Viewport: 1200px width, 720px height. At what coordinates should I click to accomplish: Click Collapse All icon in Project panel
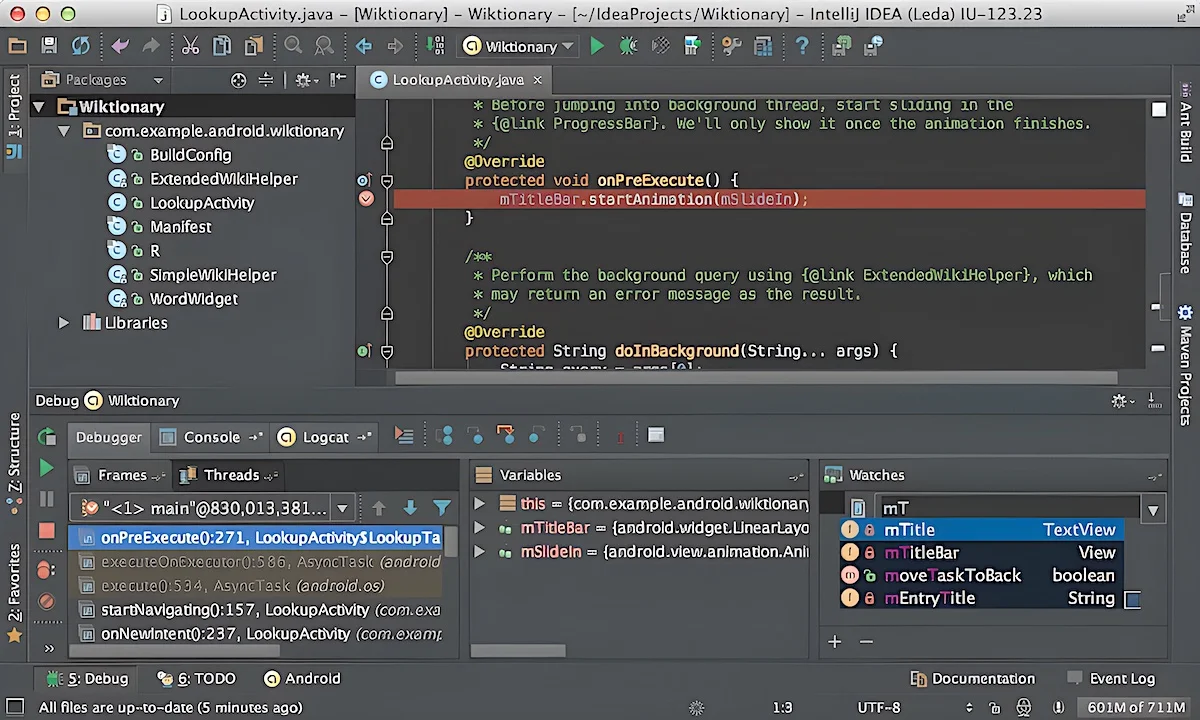[x=266, y=80]
